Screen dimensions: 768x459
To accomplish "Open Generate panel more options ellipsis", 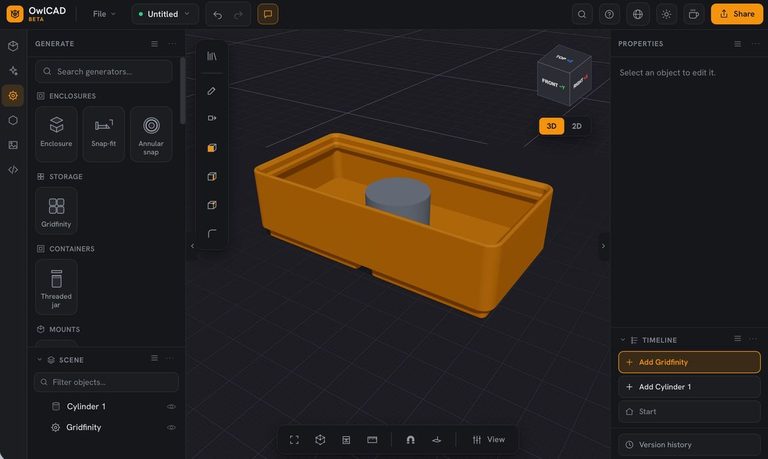I will tap(172, 44).
